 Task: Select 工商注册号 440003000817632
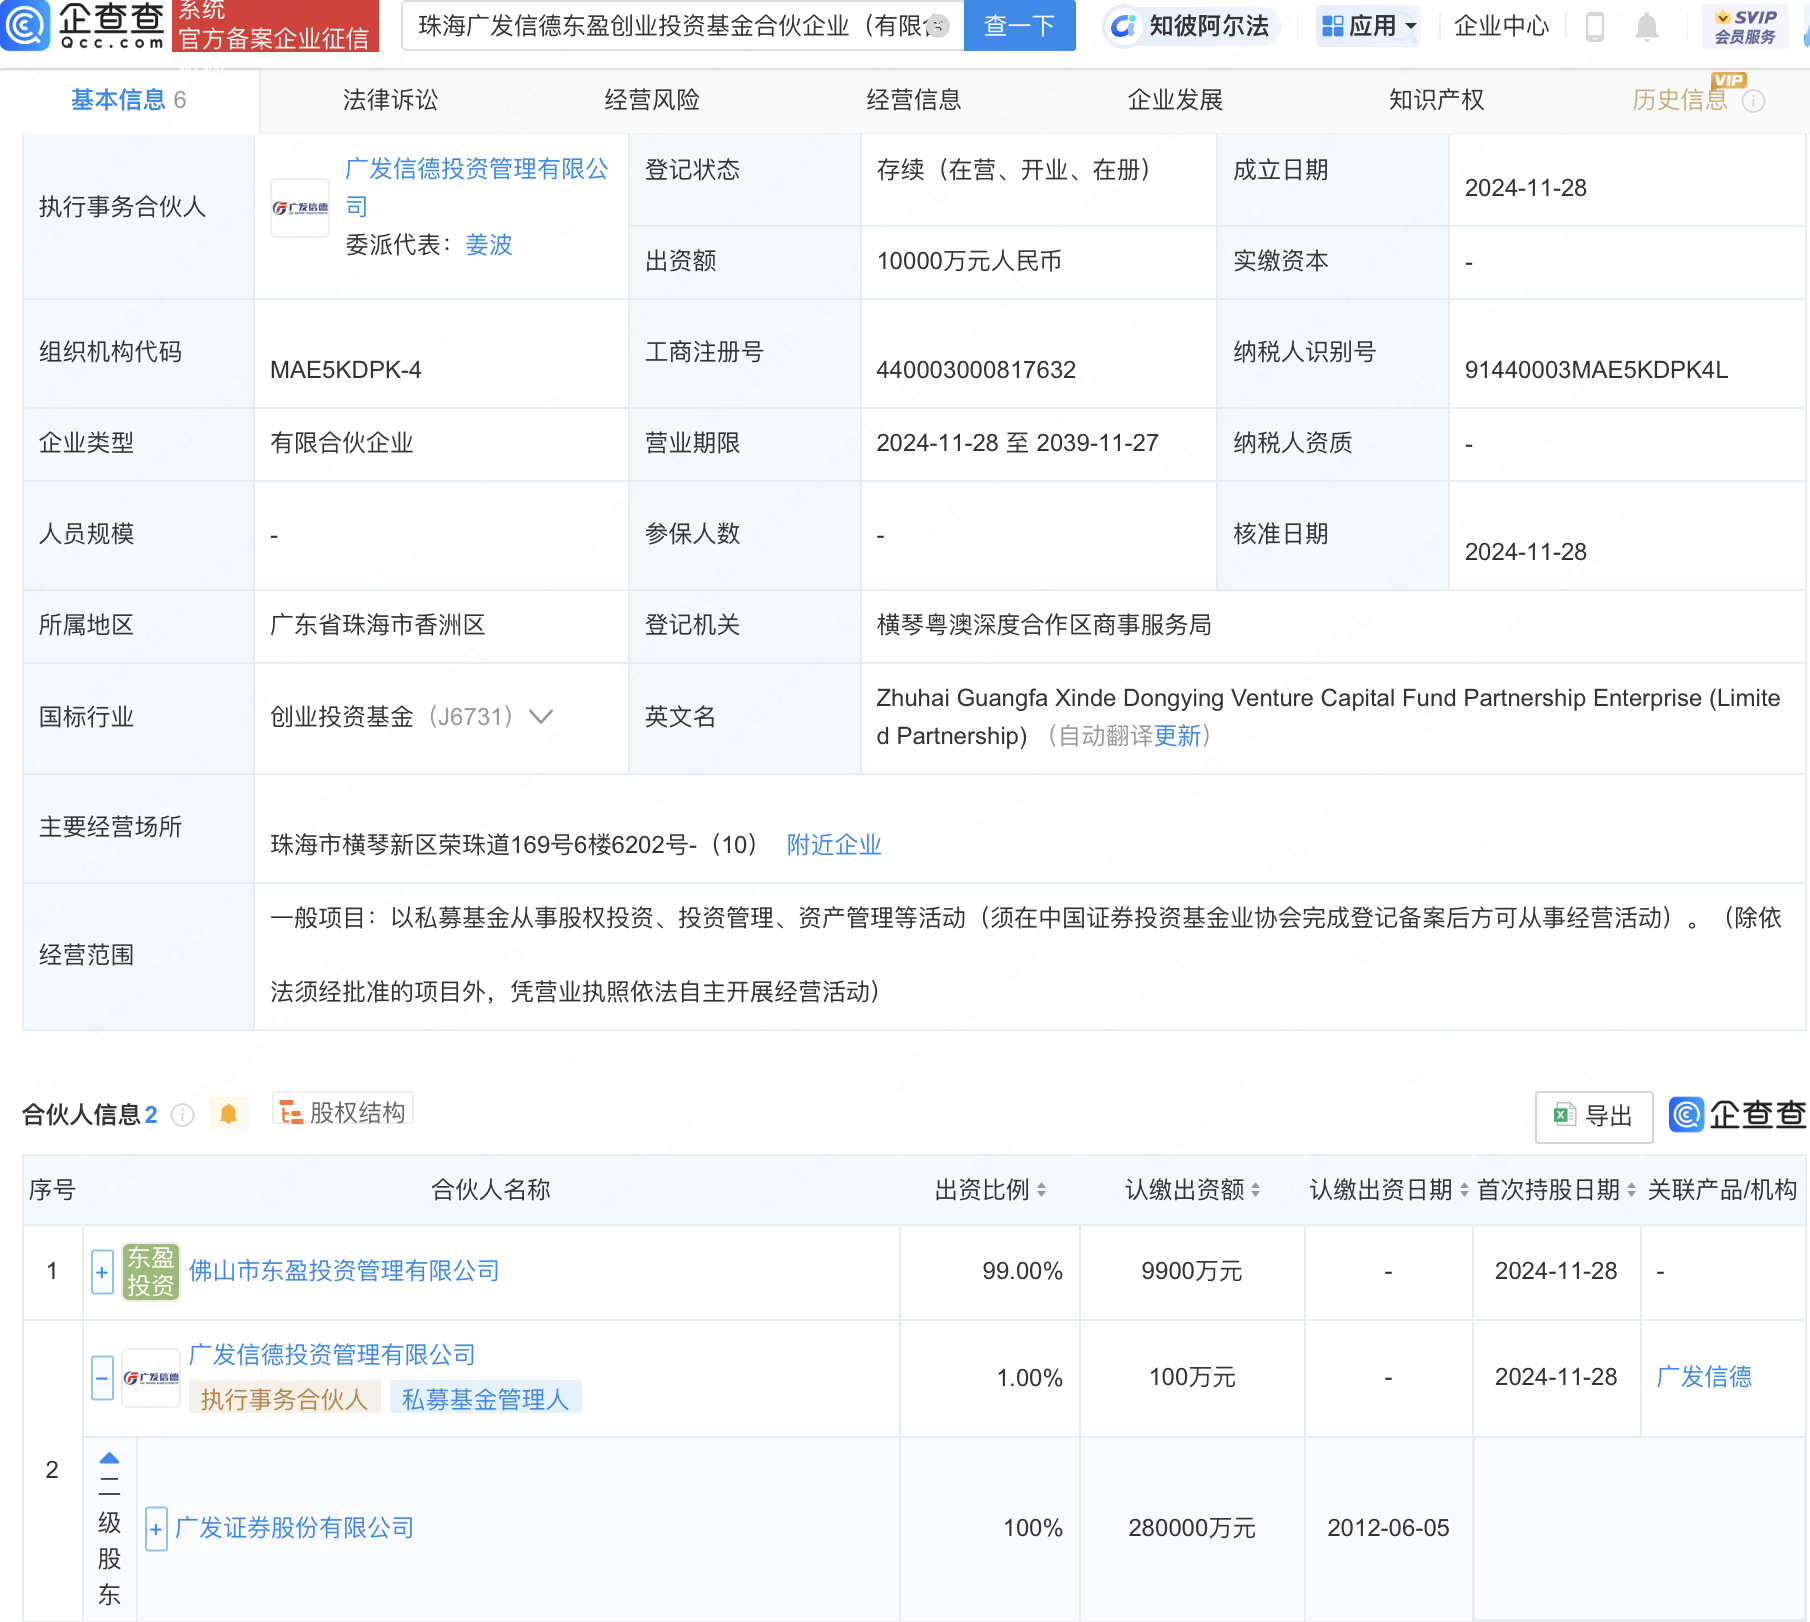click(976, 370)
